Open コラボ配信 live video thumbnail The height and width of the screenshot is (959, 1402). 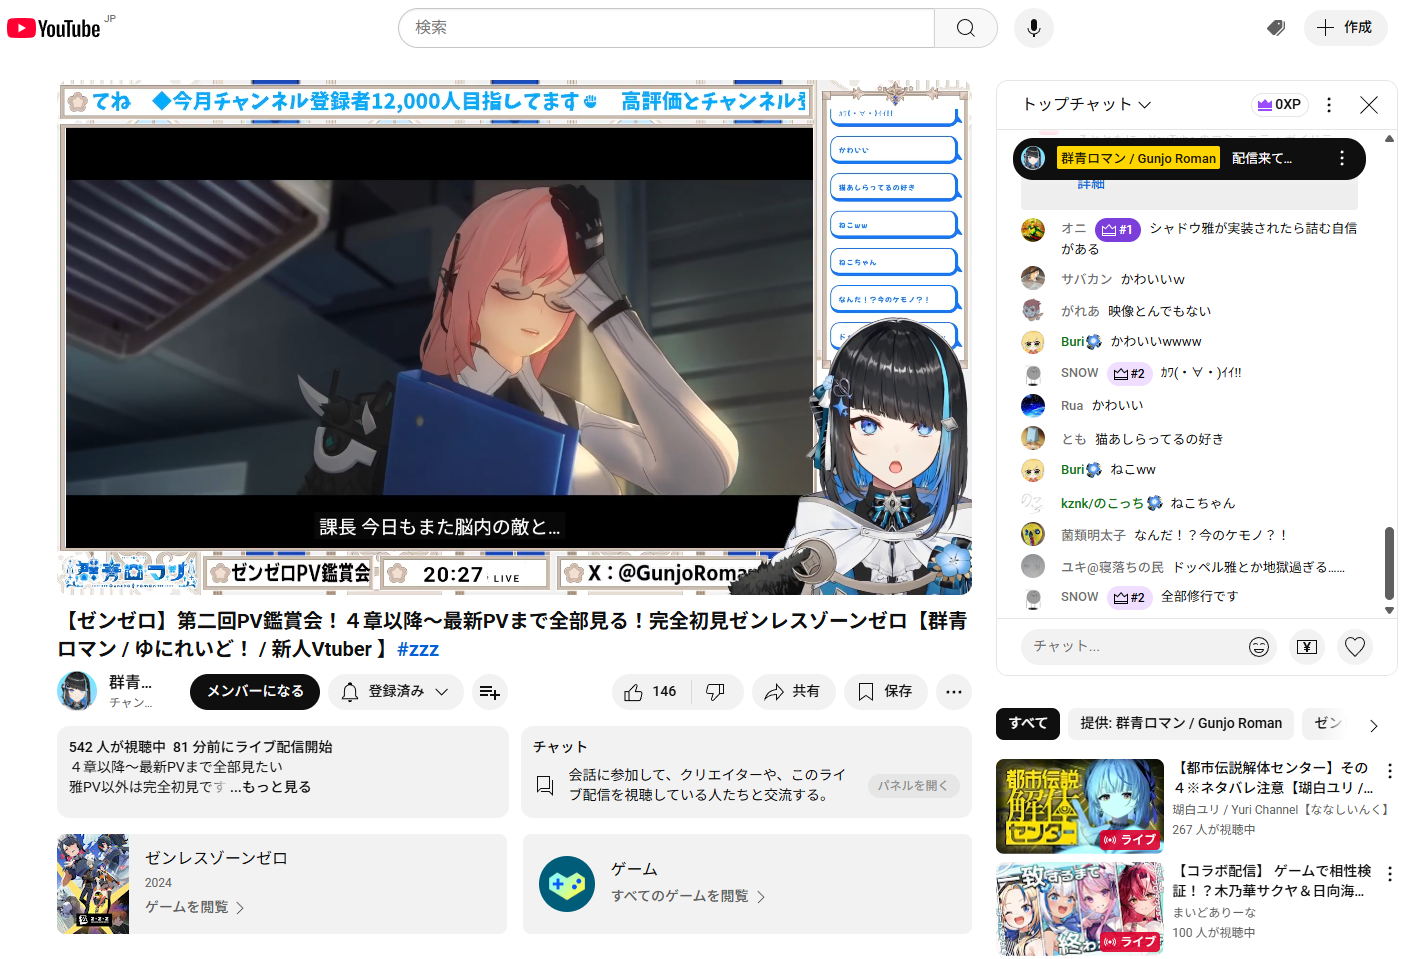[1080, 909]
